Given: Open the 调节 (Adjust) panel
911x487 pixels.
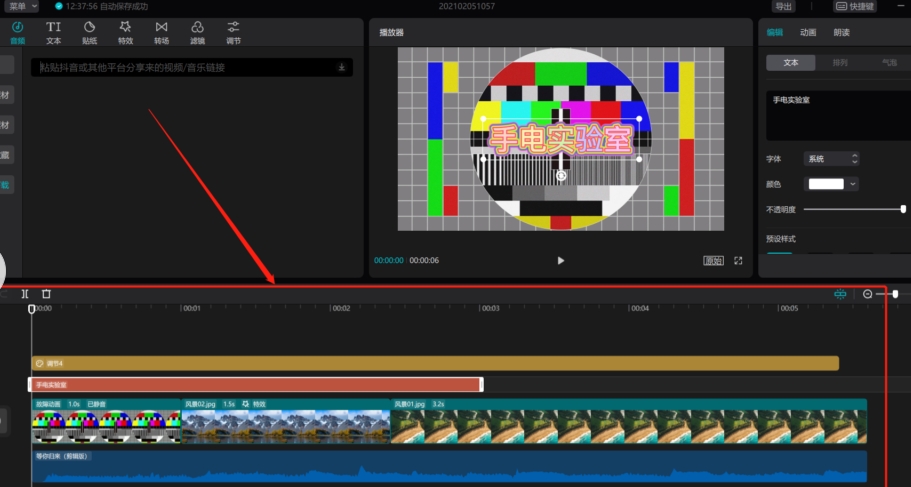Looking at the screenshot, I should coord(233,32).
